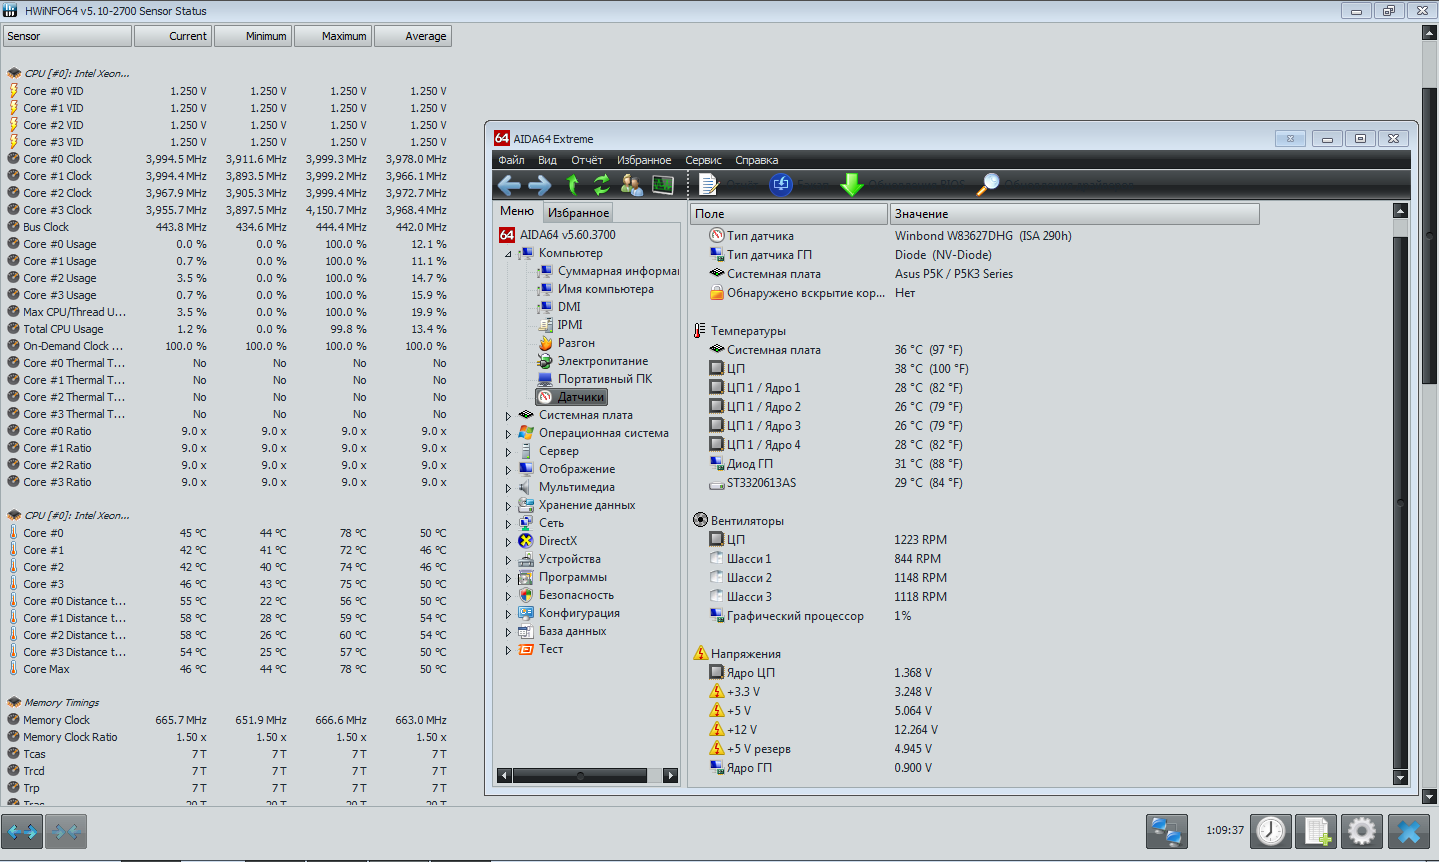Click left arrow of tree horizontal scrollbar

(504, 776)
